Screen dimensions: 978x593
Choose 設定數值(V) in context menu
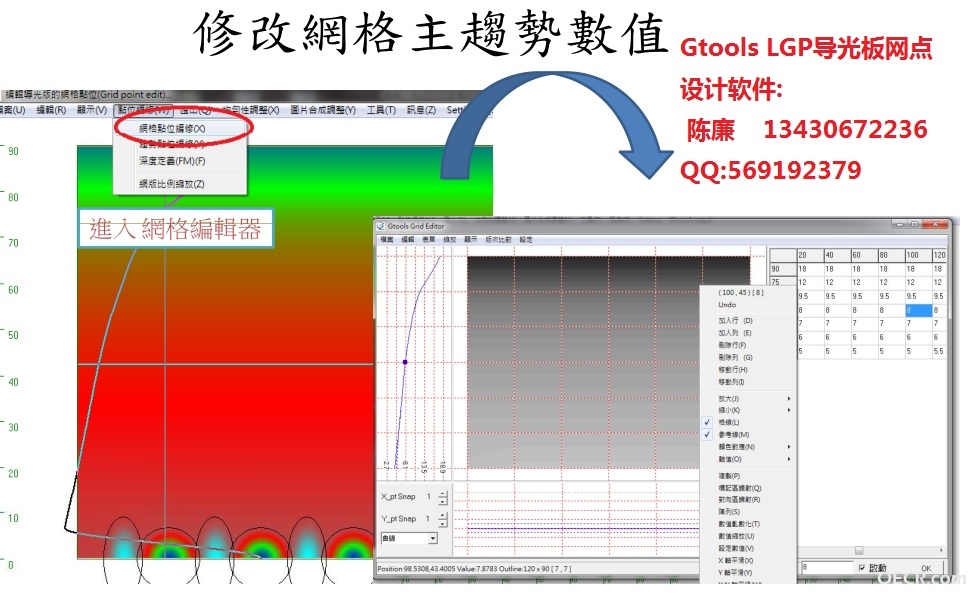pyautogui.click(x=735, y=549)
